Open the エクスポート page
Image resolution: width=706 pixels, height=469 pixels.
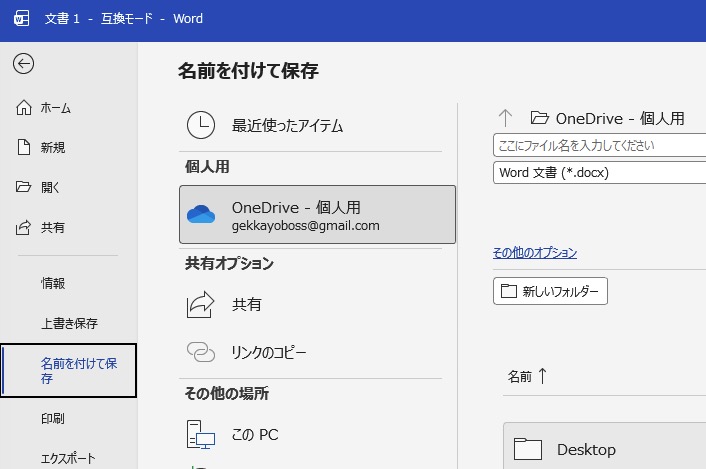click(68, 458)
